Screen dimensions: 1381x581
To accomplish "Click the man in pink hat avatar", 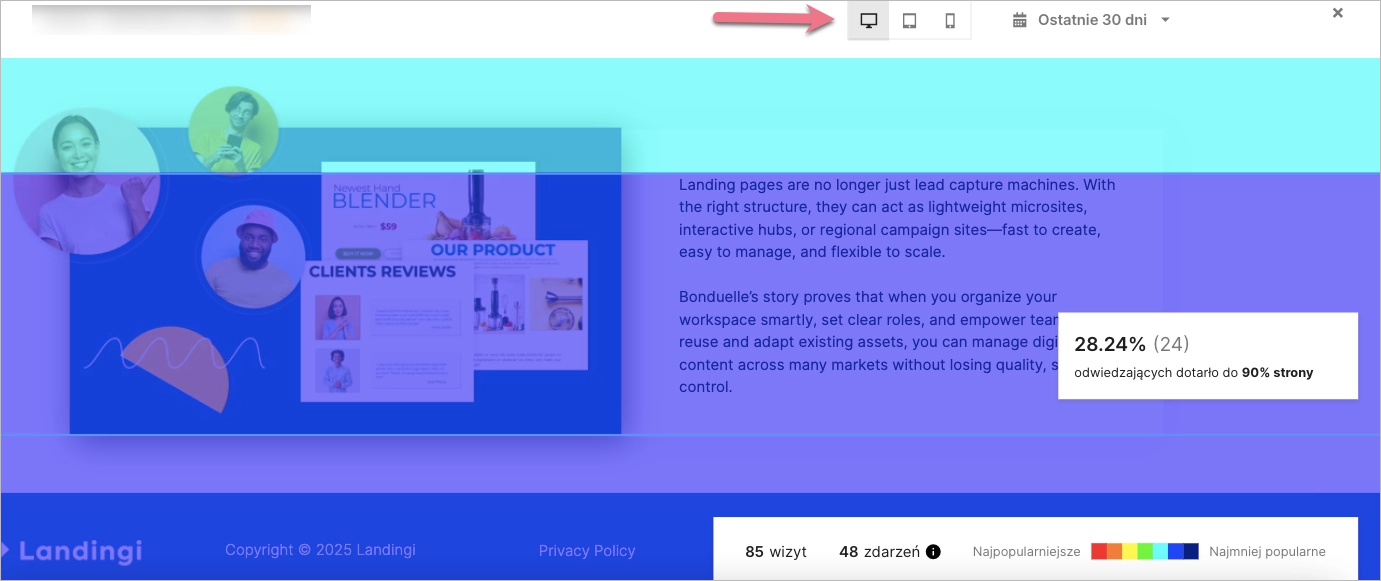I will [x=251, y=257].
